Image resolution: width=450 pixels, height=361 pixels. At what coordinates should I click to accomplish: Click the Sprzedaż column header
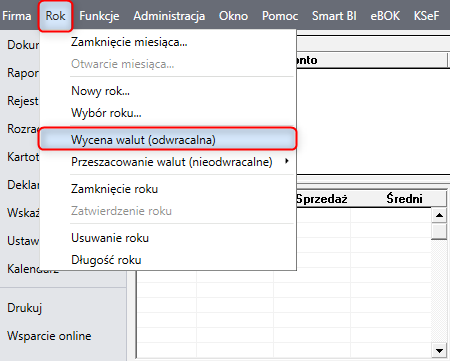[322, 199]
